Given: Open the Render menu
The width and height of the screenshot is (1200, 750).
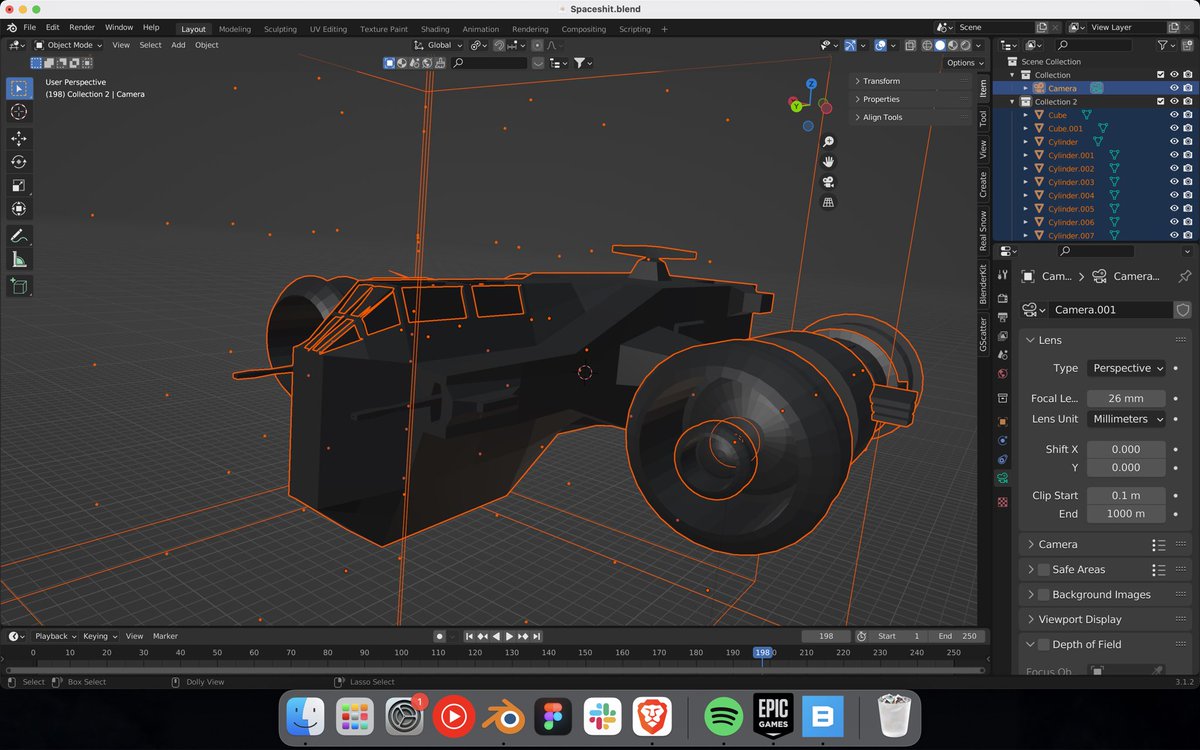Looking at the screenshot, I should (82, 28).
